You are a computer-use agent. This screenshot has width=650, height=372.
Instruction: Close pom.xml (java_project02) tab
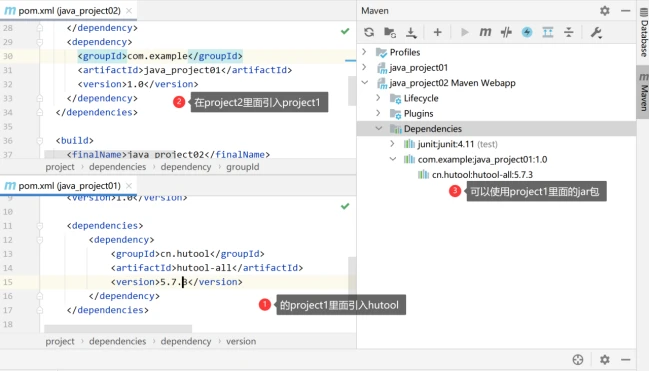point(129,11)
